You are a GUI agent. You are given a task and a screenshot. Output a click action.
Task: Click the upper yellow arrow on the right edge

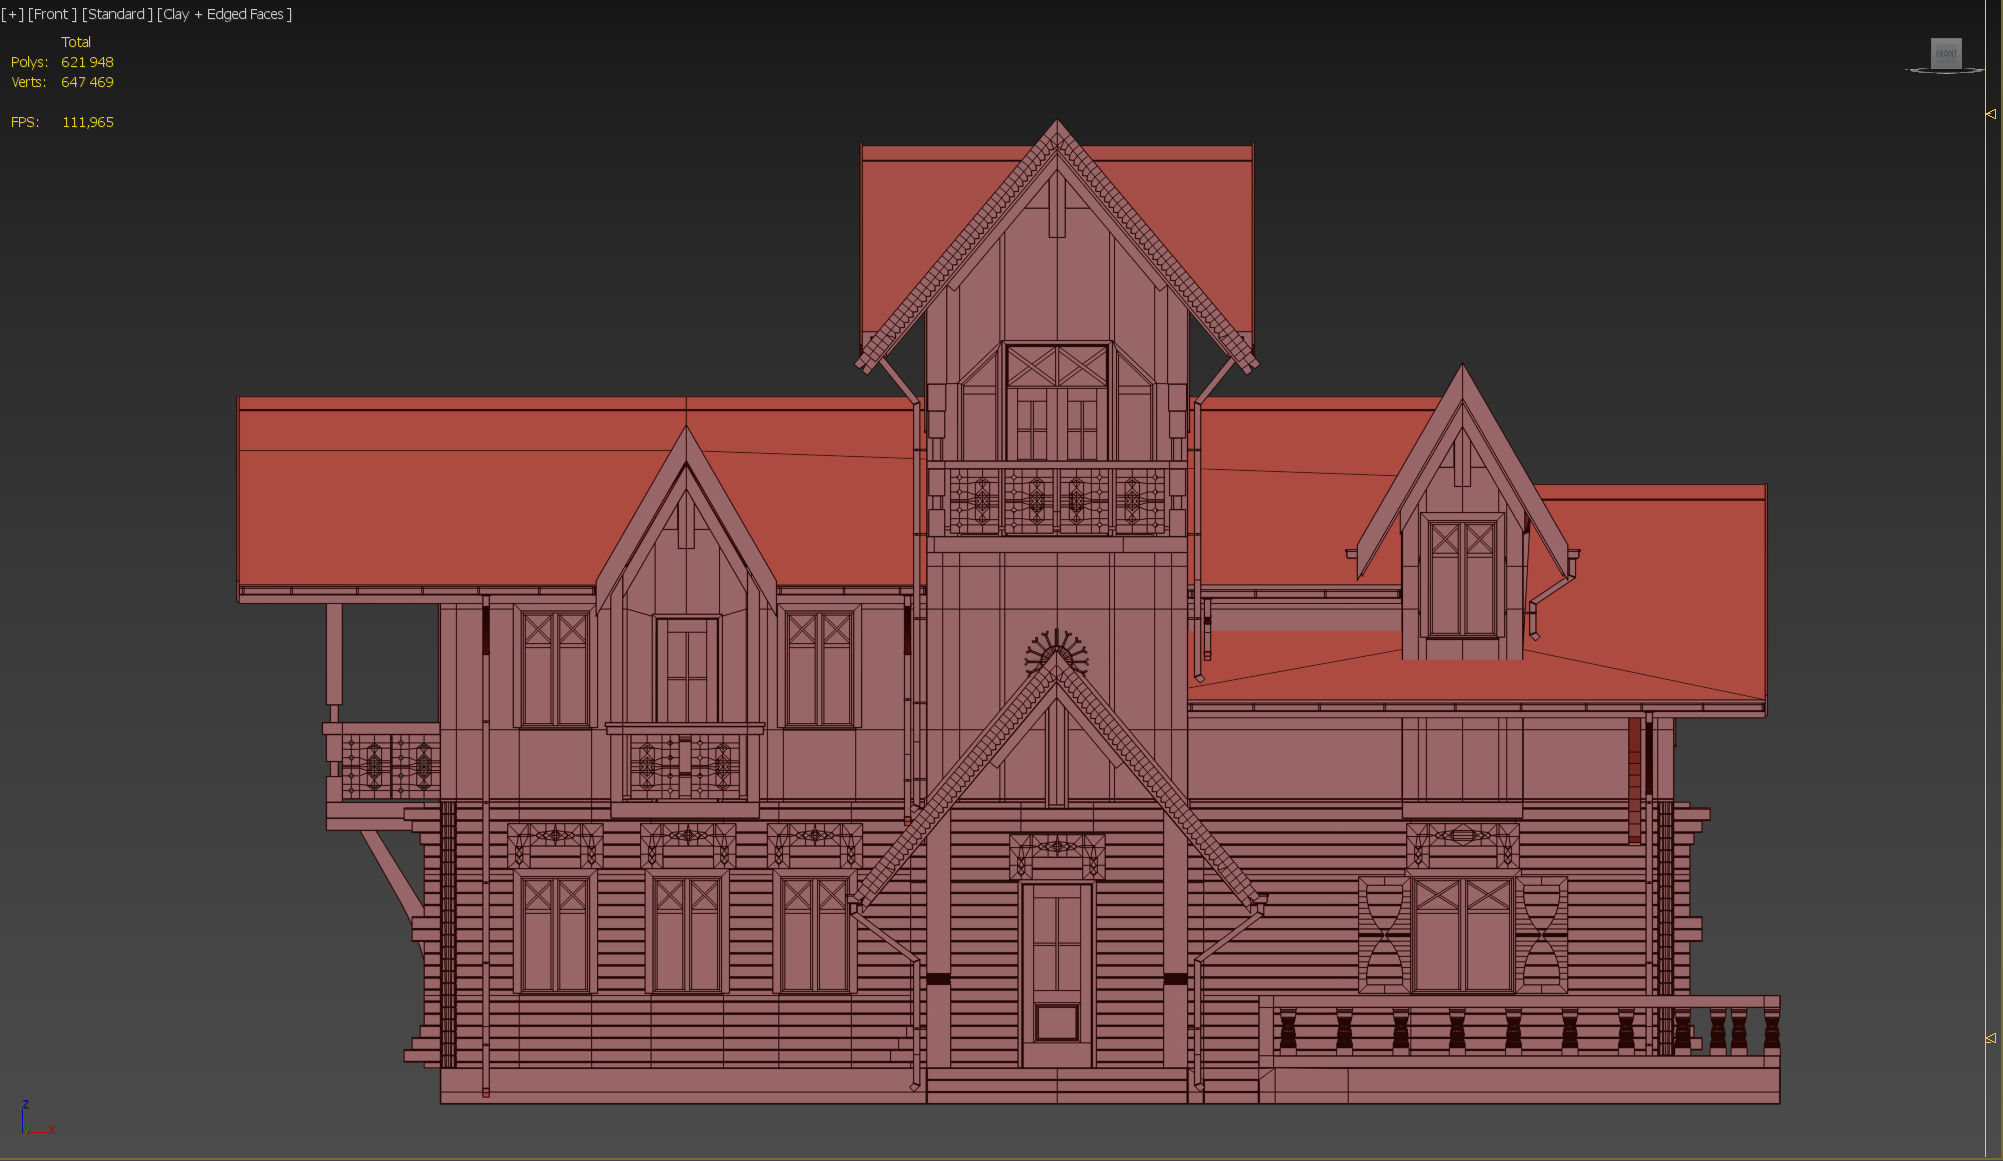pos(1991,114)
